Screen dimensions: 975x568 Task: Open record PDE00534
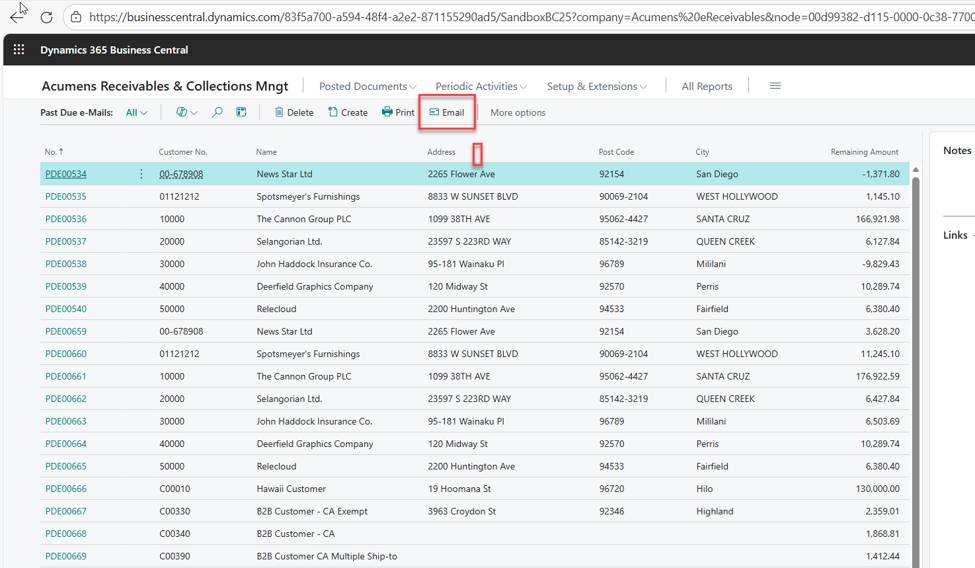(65, 174)
